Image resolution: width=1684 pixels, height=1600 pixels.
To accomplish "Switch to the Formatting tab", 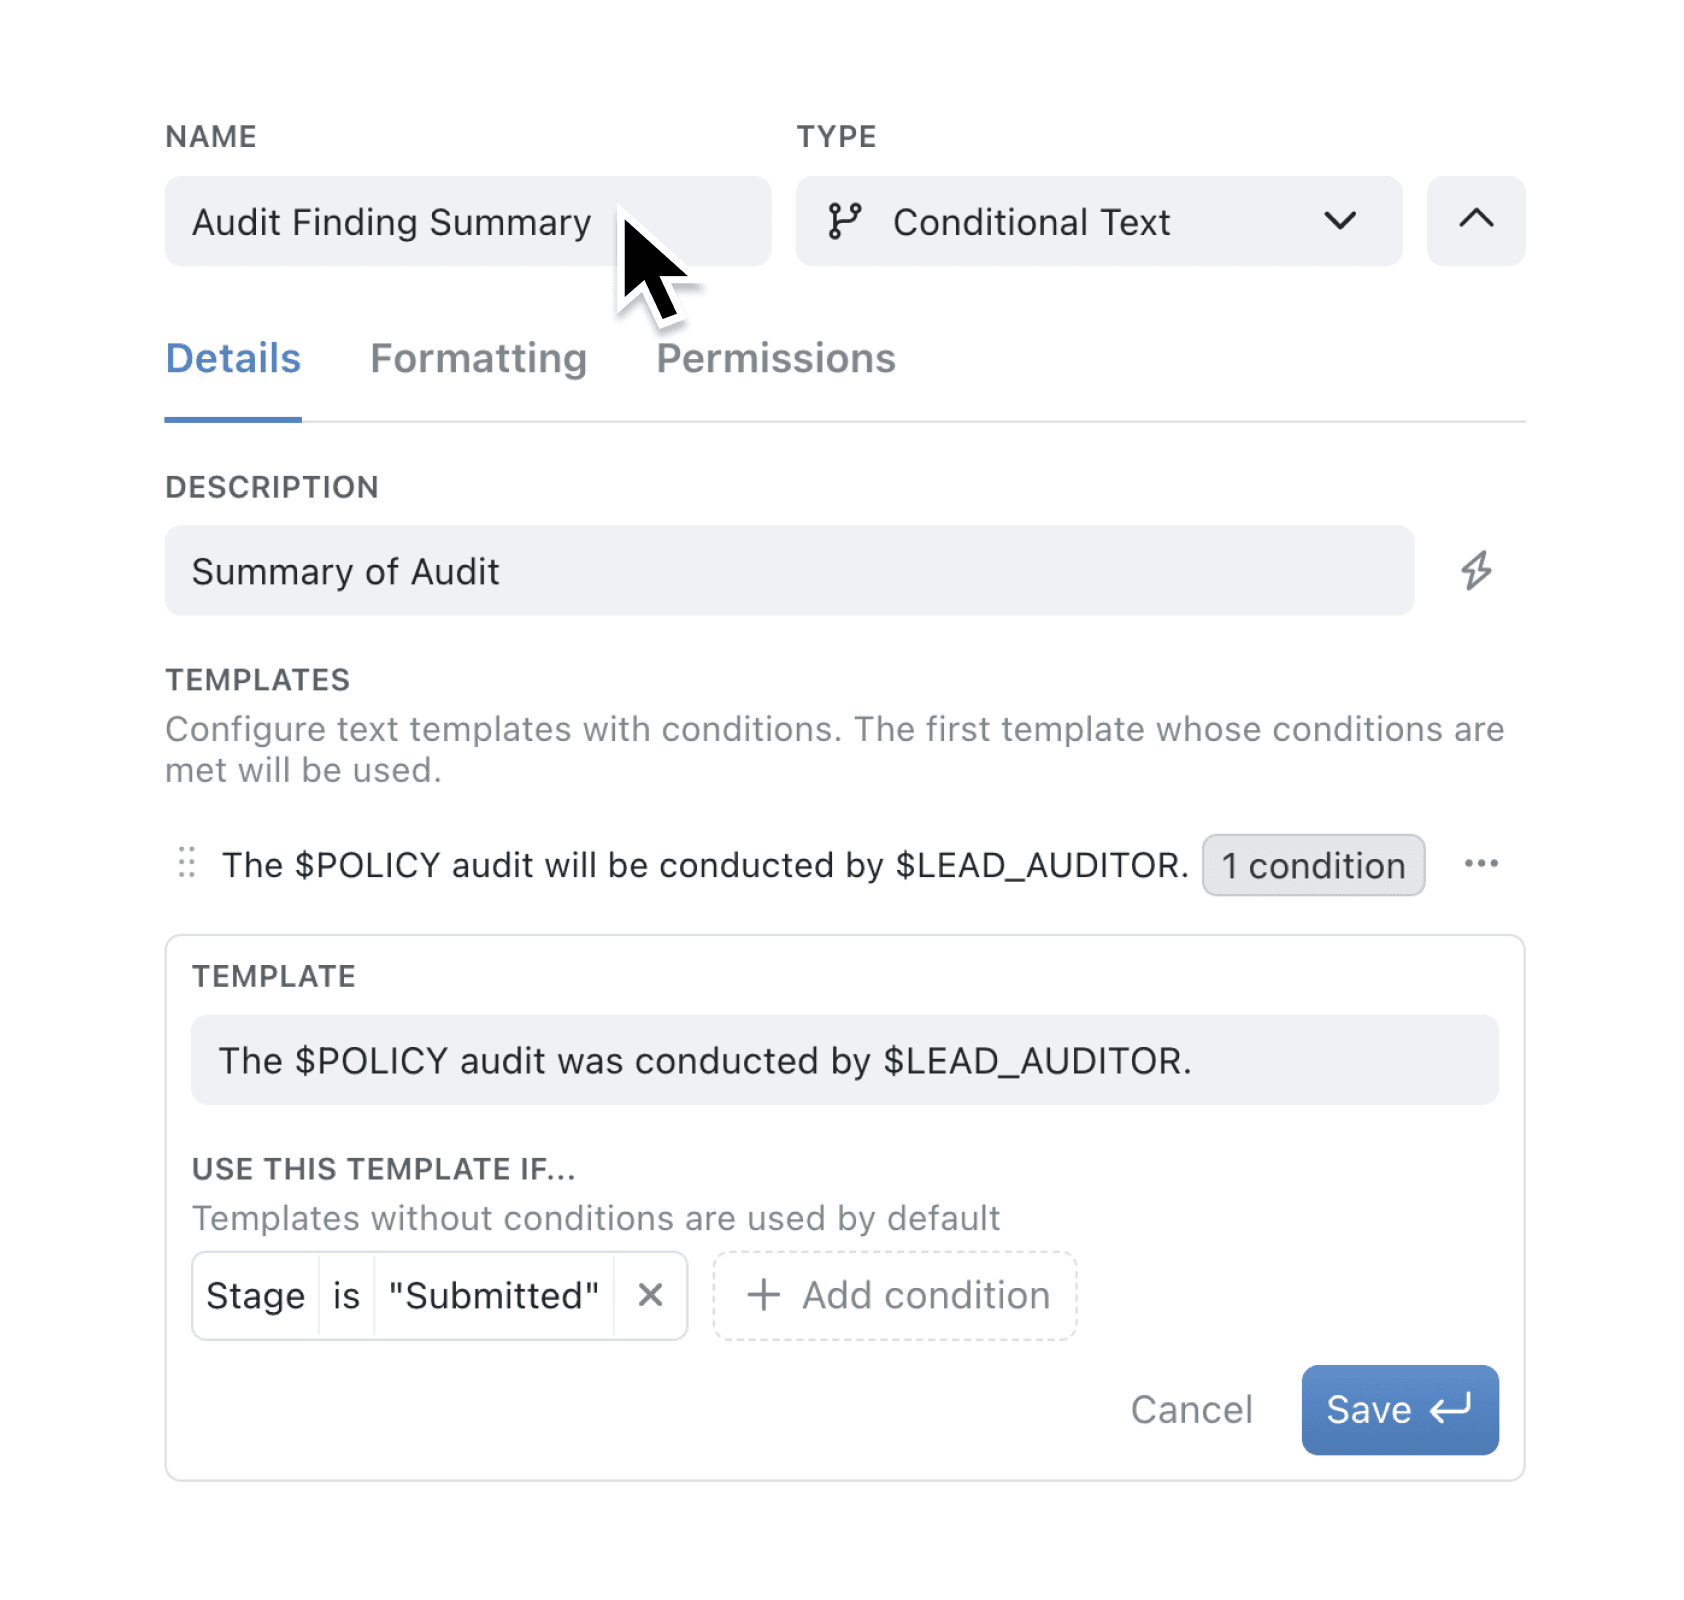I will (478, 358).
